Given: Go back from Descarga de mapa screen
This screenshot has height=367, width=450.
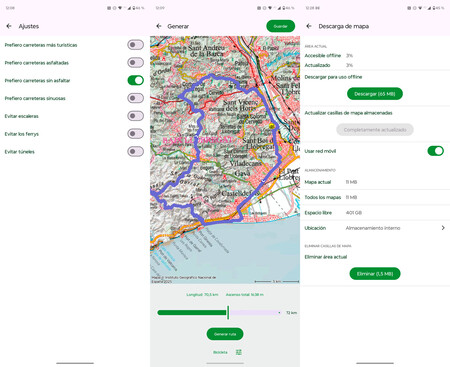Looking at the screenshot, I should [309, 26].
